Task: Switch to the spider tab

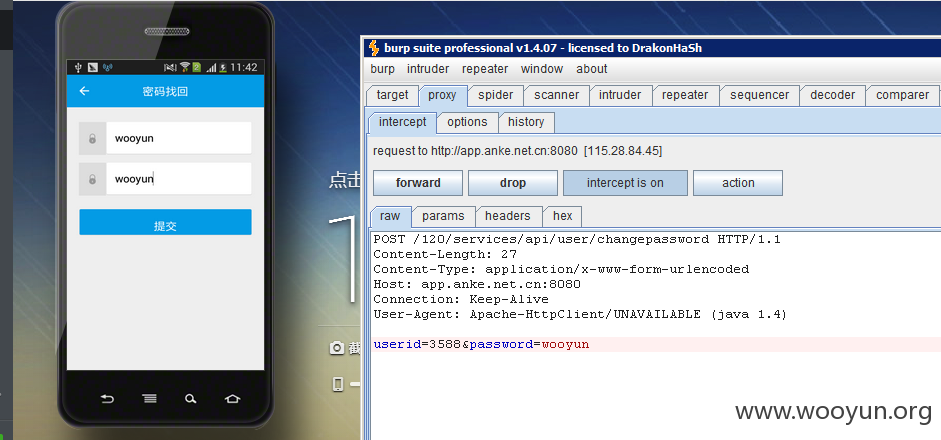Action: click(x=496, y=95)
